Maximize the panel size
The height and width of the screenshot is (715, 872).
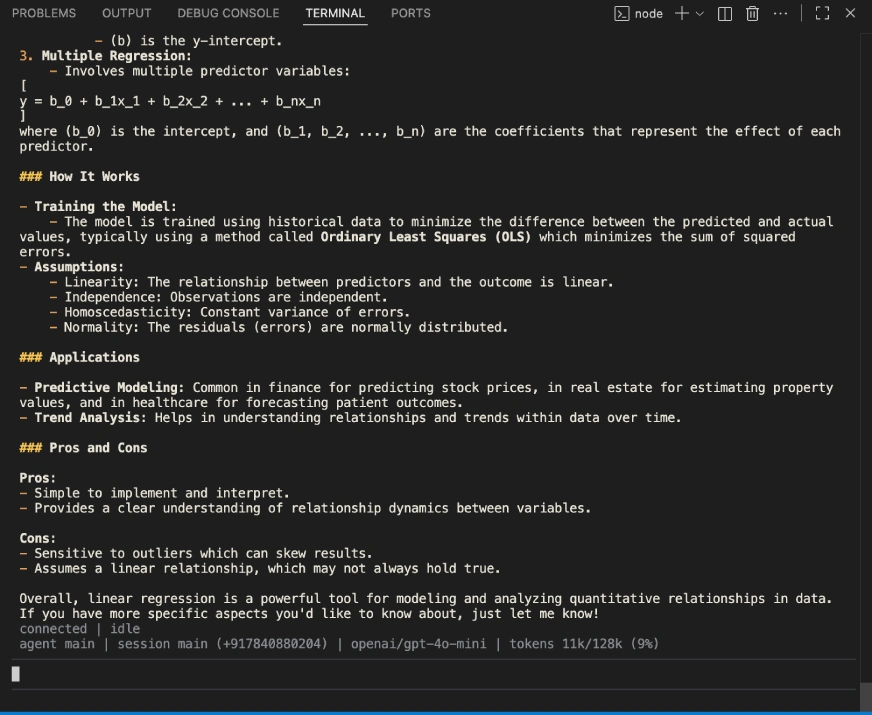tap(823, 14)
